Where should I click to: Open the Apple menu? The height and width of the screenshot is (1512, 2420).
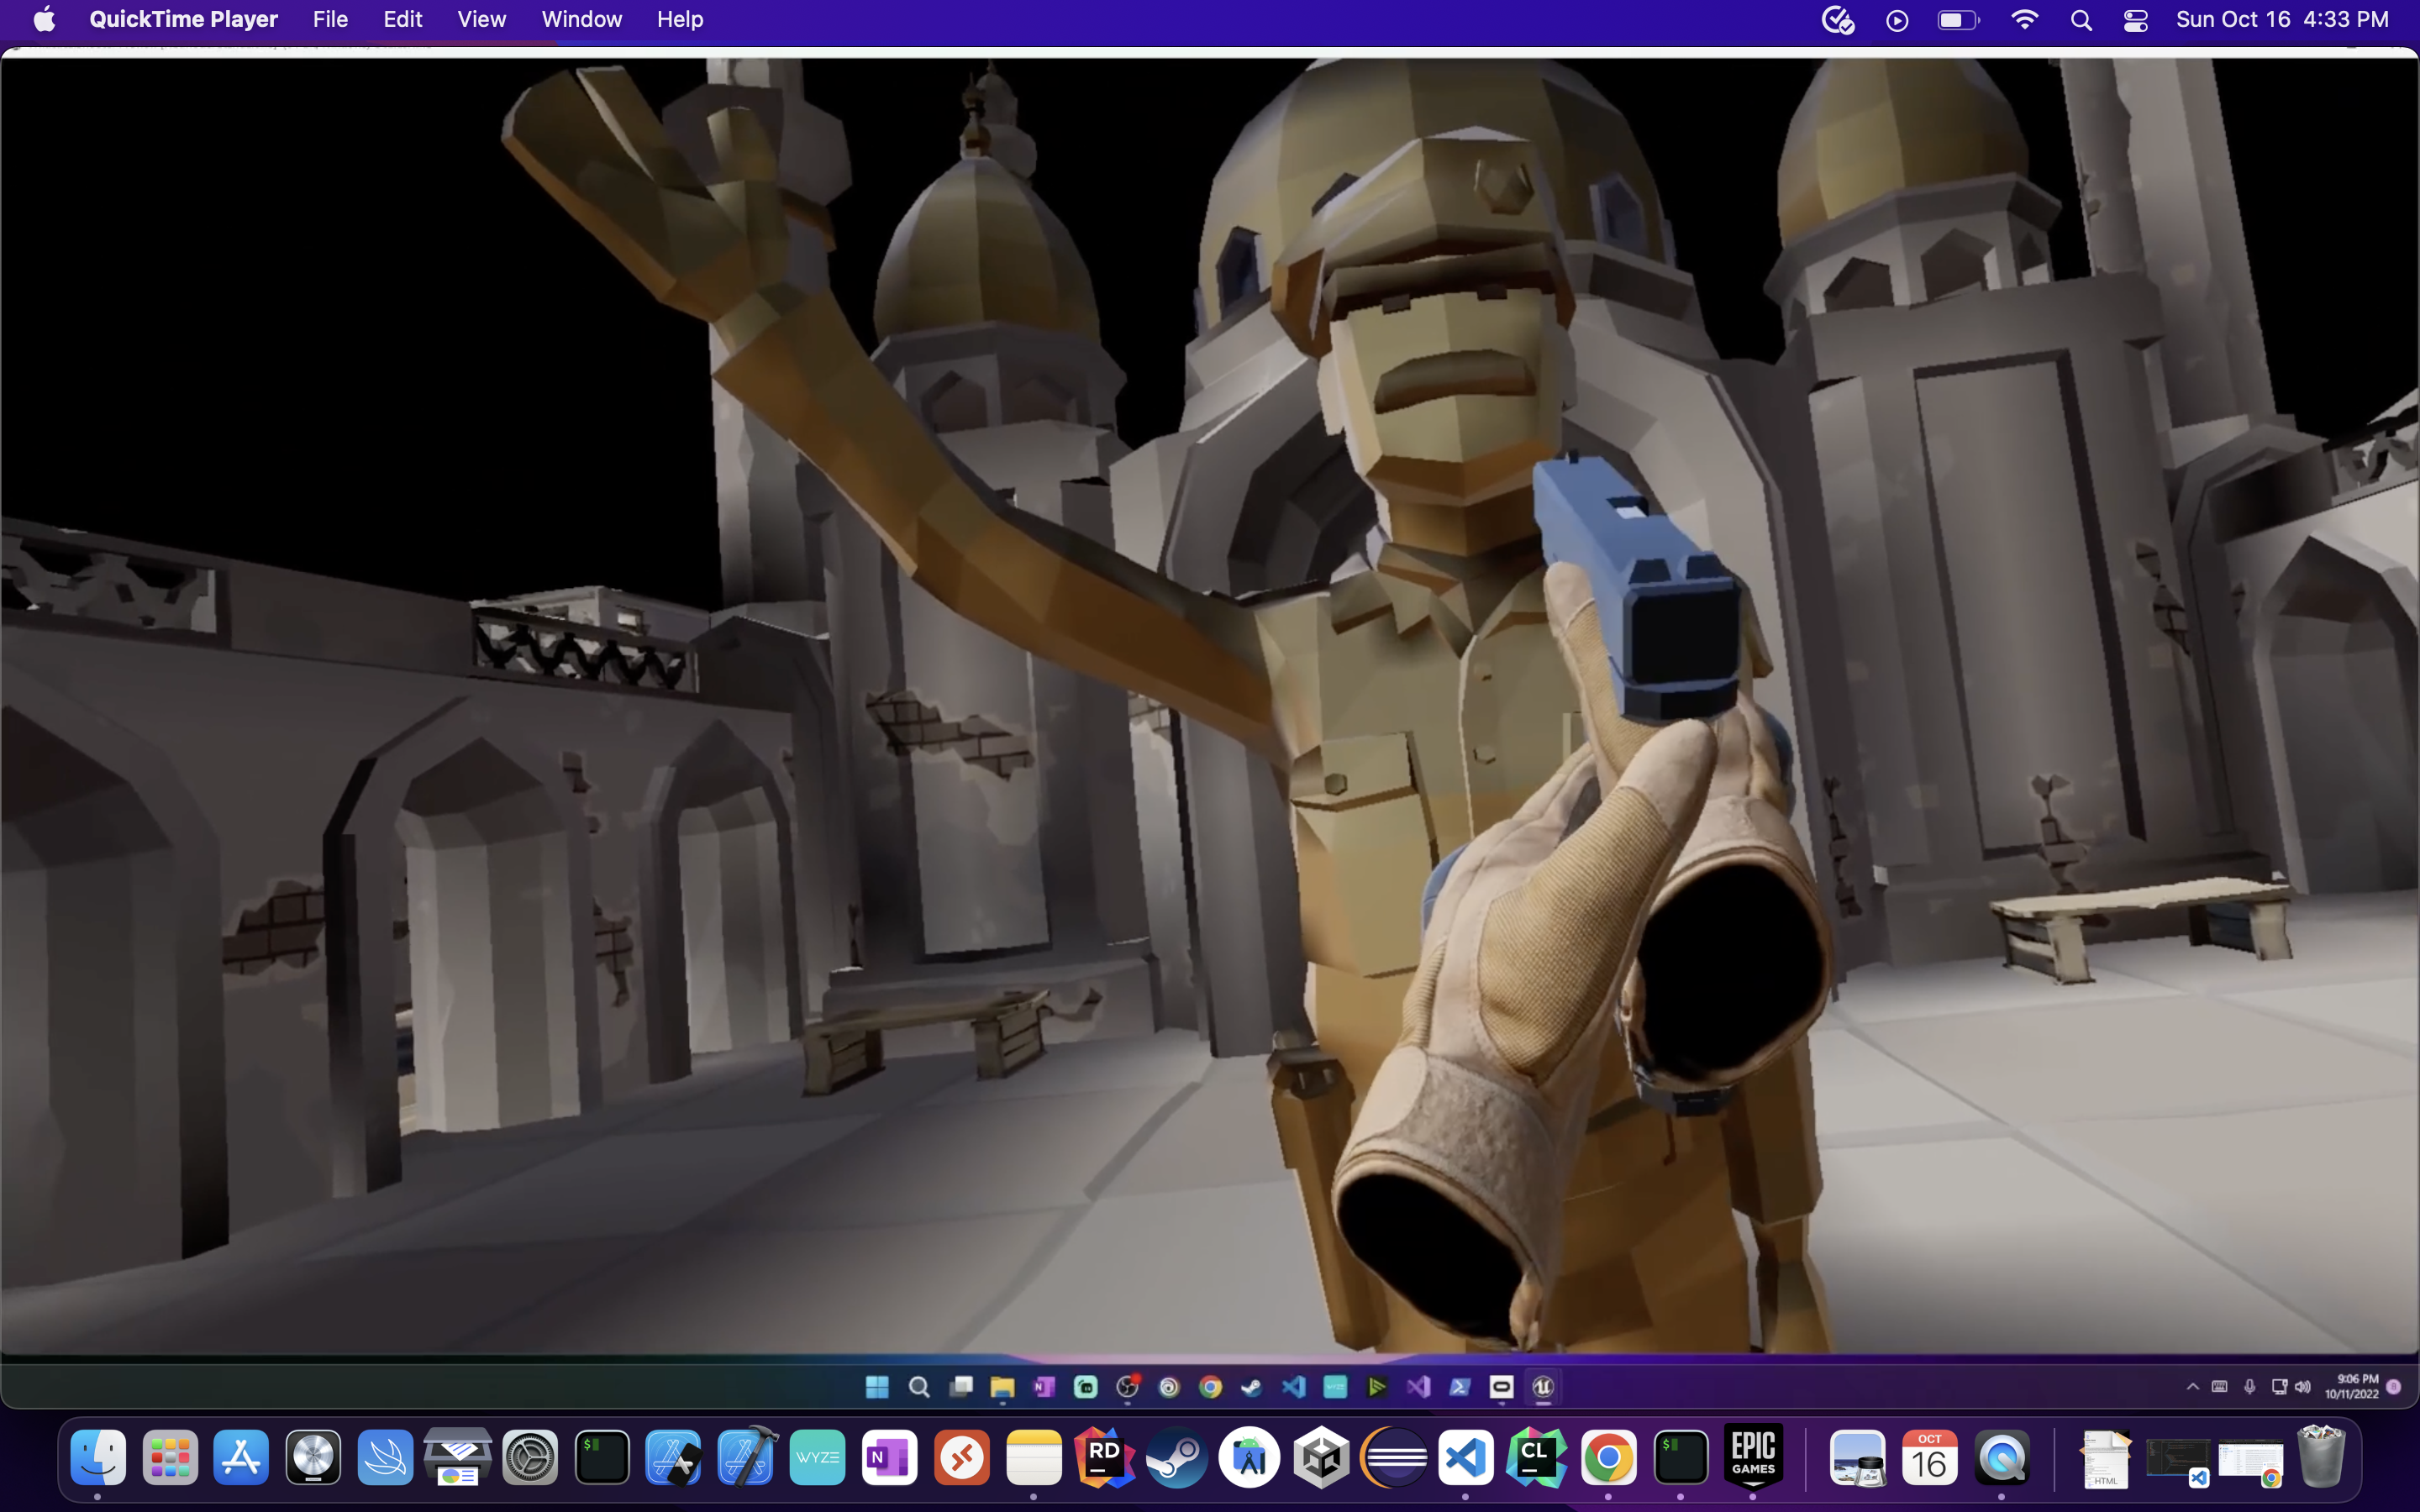click(44, 19)
